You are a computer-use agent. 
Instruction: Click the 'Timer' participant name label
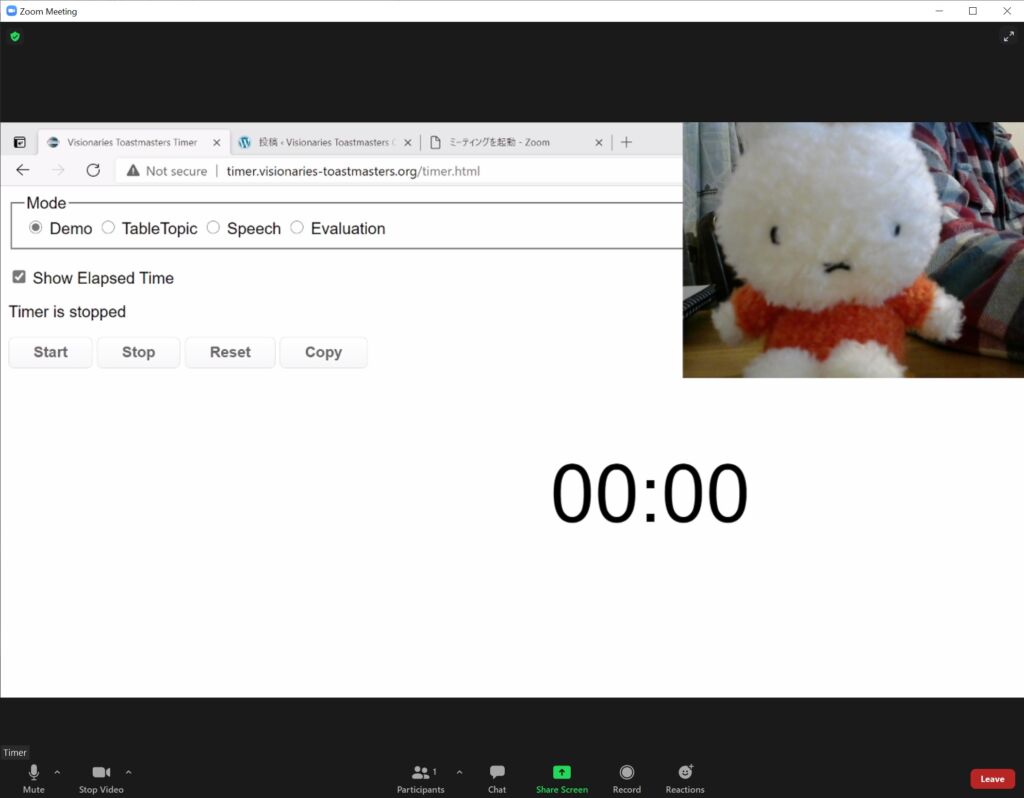pyautogui.click(x=15, y=752)
